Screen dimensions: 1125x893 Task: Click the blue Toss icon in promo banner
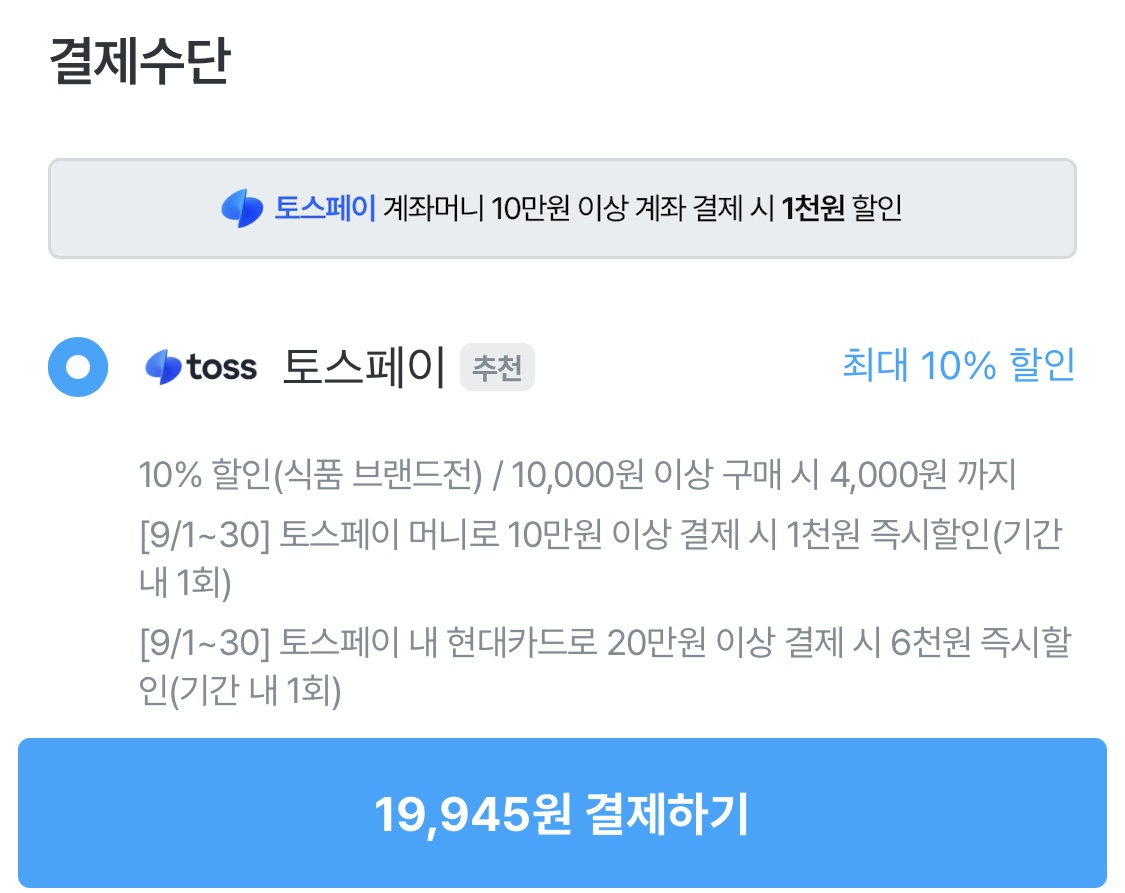coord(242,209)
